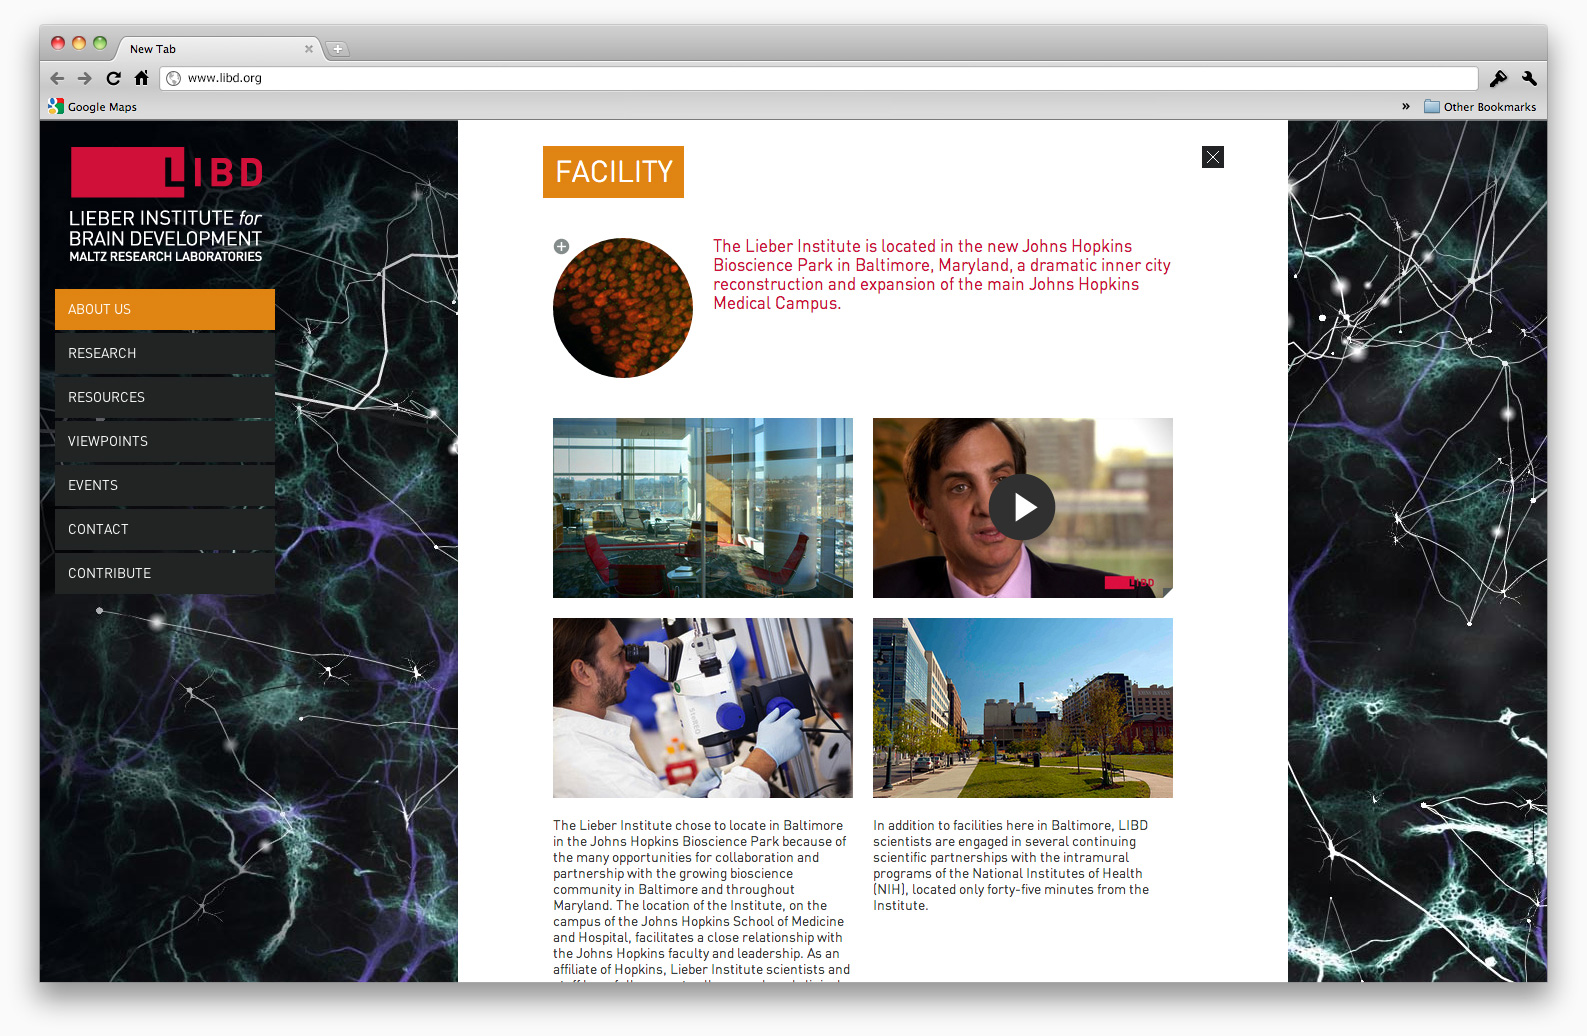Image resolution: width=1587 pixels, height=1036 pixels.
Task: Expand the circular image with plus icon
Action: point(561,246)
